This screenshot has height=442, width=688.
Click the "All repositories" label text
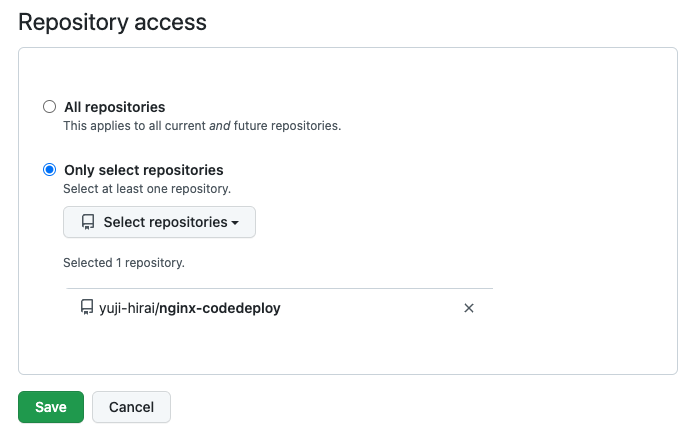114,107
